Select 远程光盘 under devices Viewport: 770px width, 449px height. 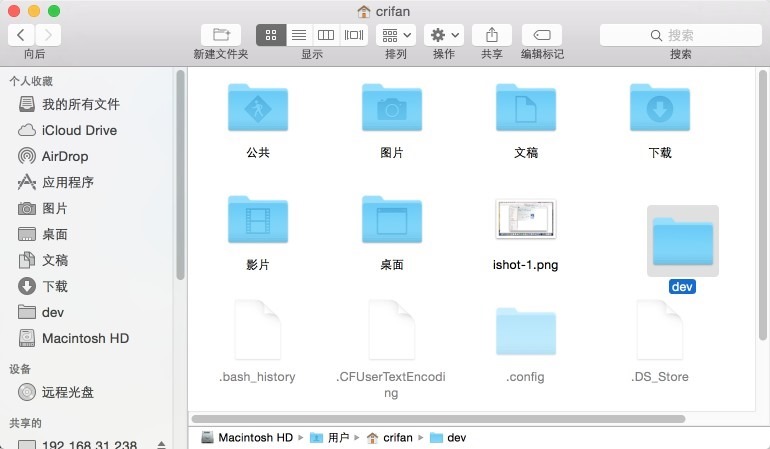click(86, 392)
